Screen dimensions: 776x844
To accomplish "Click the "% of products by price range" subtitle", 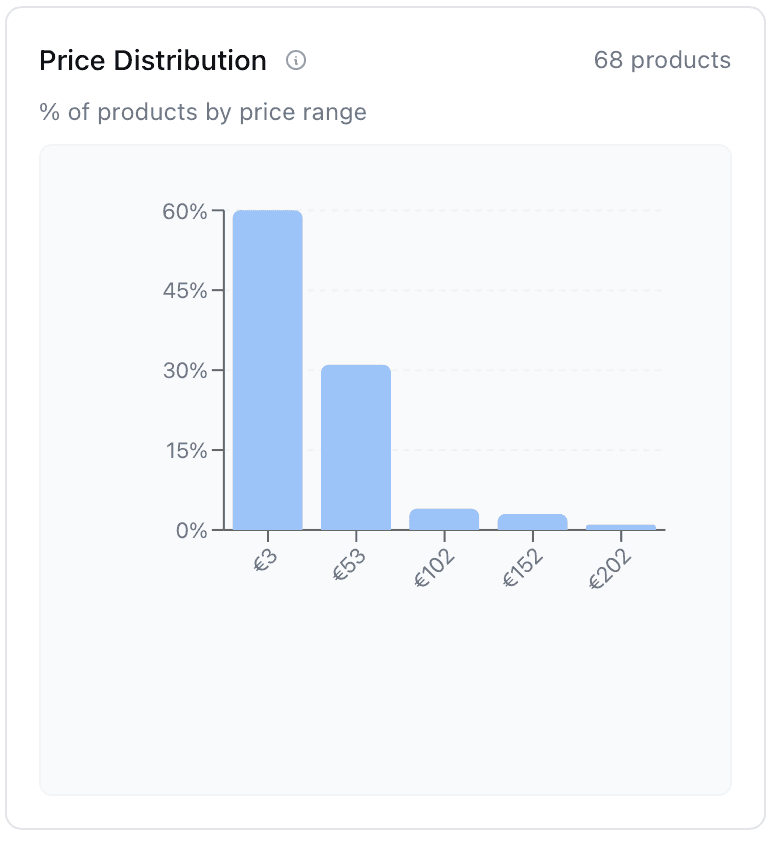I will coord(203,112).
